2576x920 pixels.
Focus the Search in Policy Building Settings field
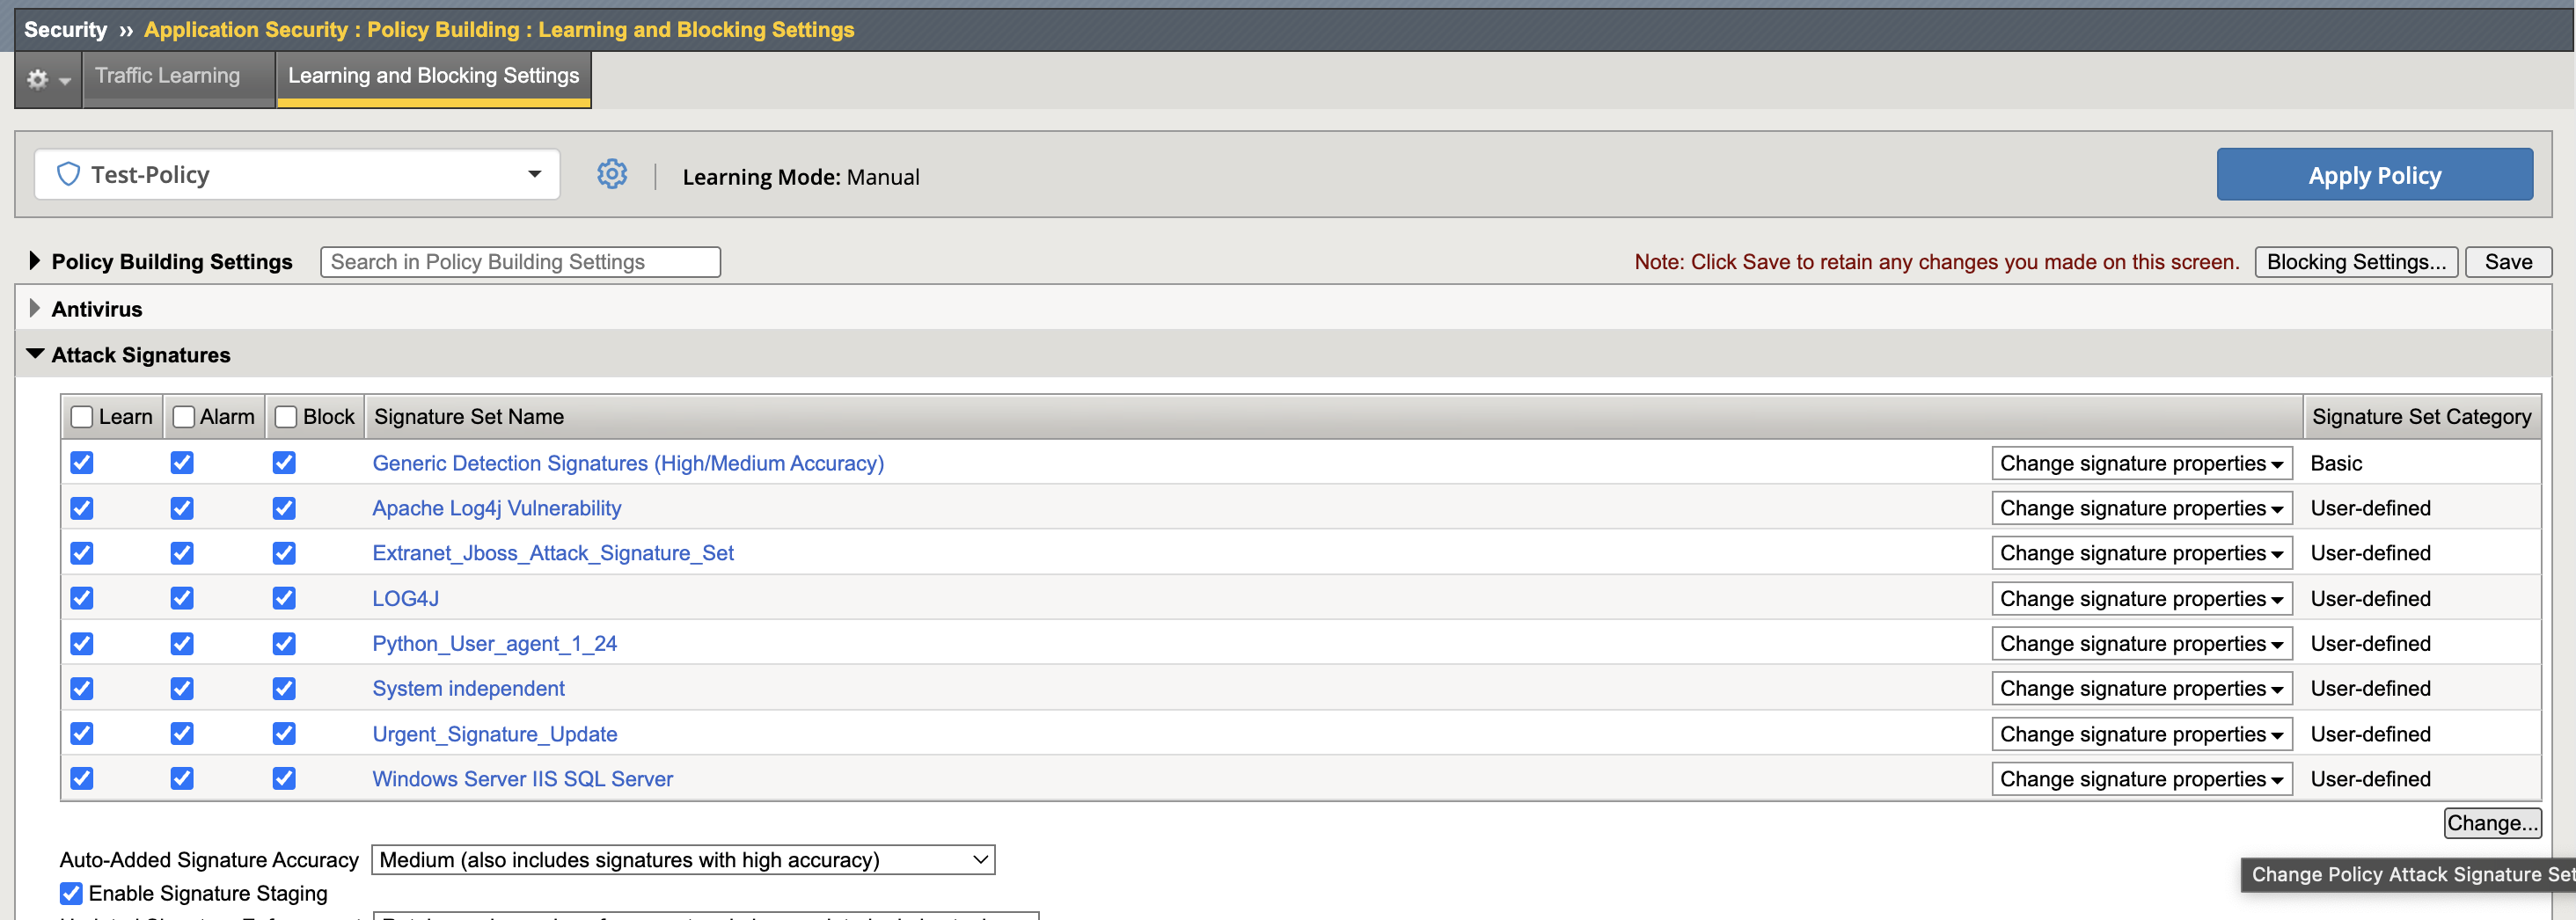click(520, 262)
